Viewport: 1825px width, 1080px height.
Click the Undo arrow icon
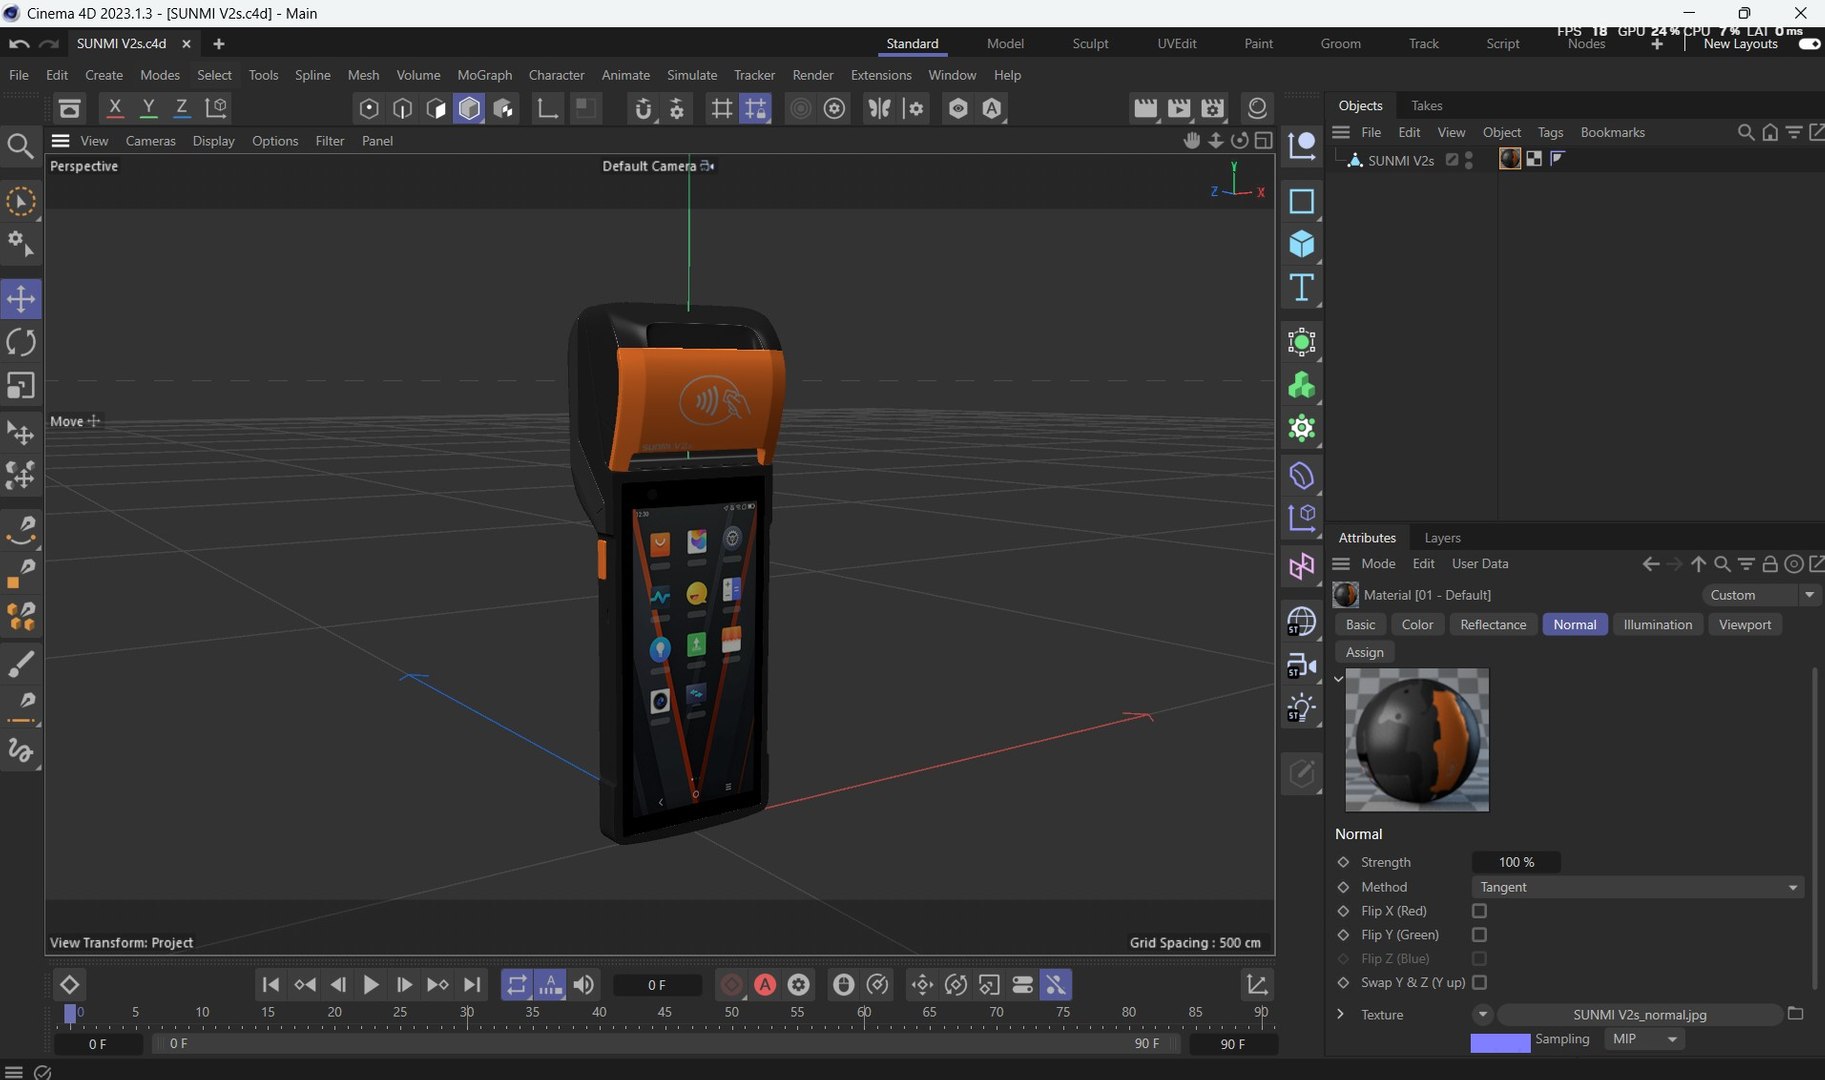pos(18,44)
